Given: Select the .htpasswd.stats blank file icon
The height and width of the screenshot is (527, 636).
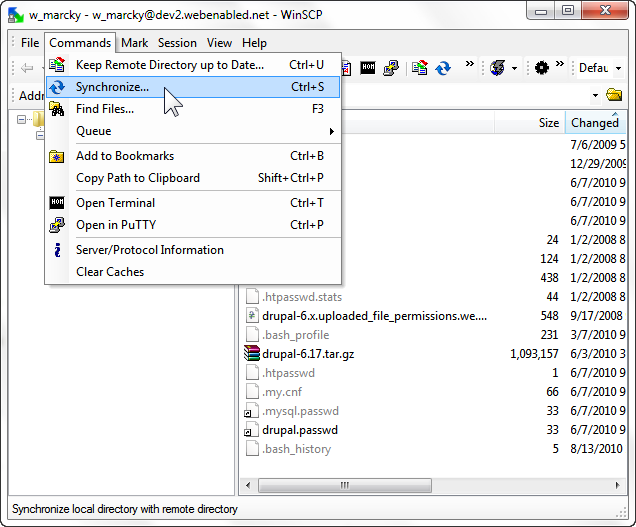Looking at the screenshot, I should point(252,297).
